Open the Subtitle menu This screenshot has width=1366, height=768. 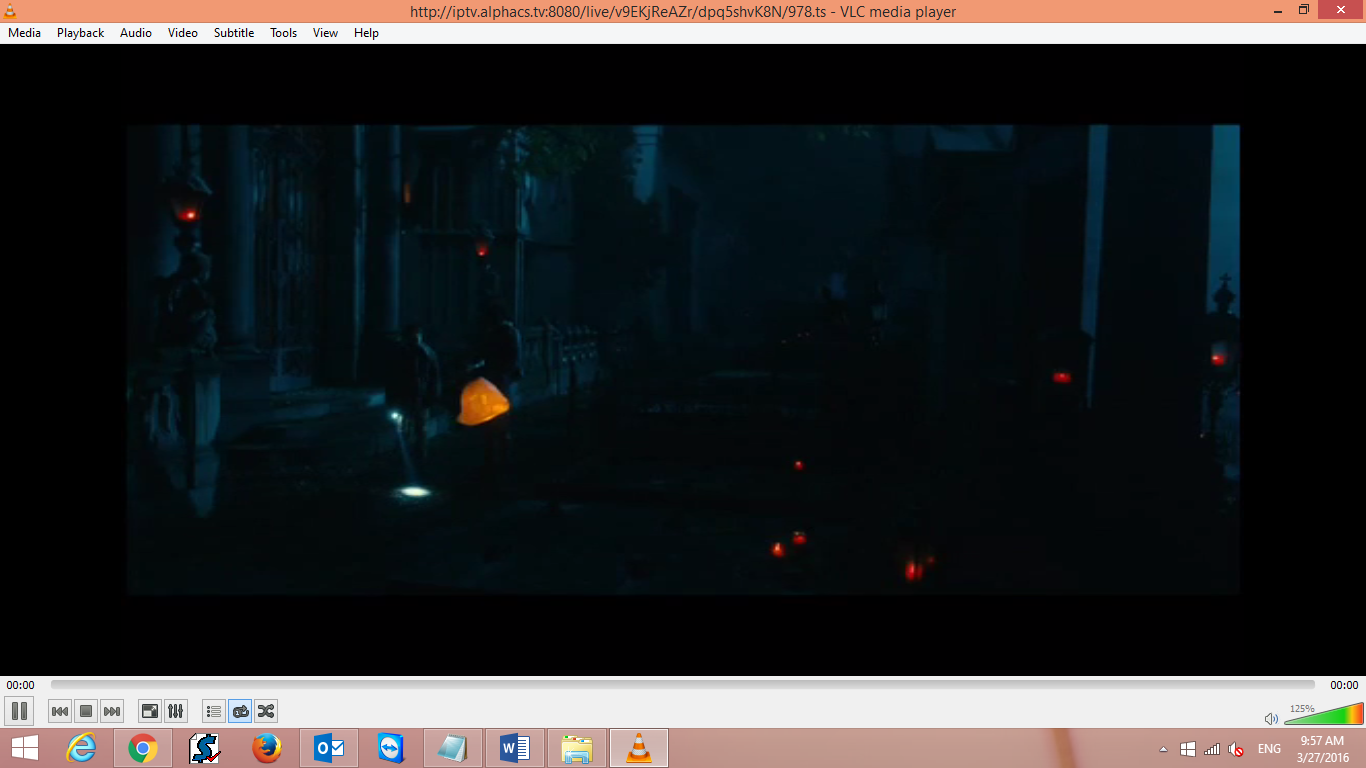(234, 33)
